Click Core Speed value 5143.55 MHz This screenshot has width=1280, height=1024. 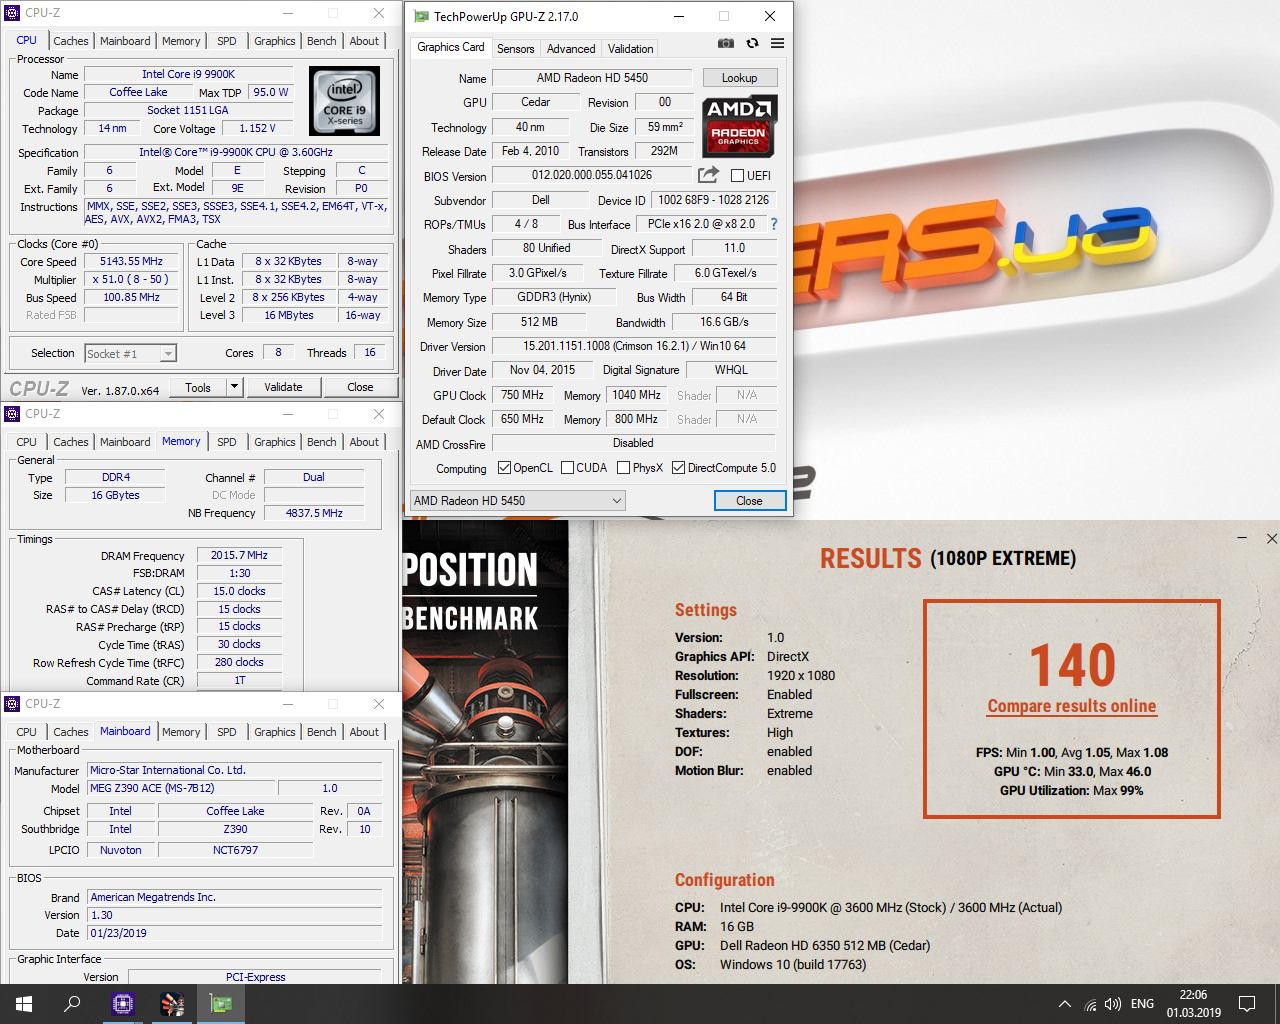point(131,262)
